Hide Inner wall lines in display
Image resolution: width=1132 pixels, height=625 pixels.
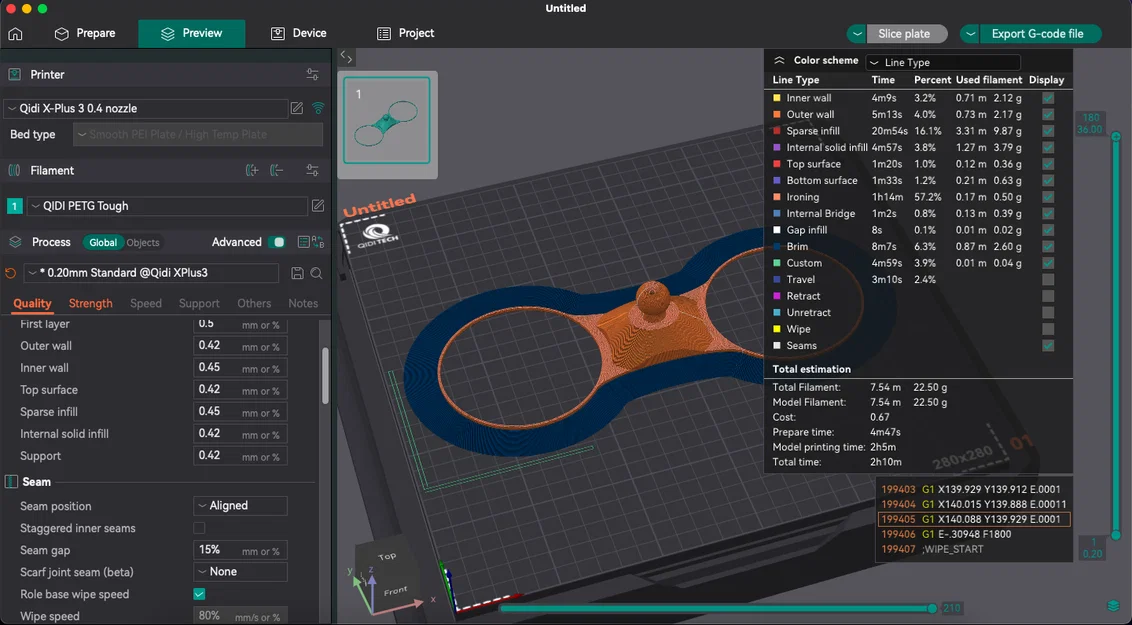click(x=1048, y=97)
